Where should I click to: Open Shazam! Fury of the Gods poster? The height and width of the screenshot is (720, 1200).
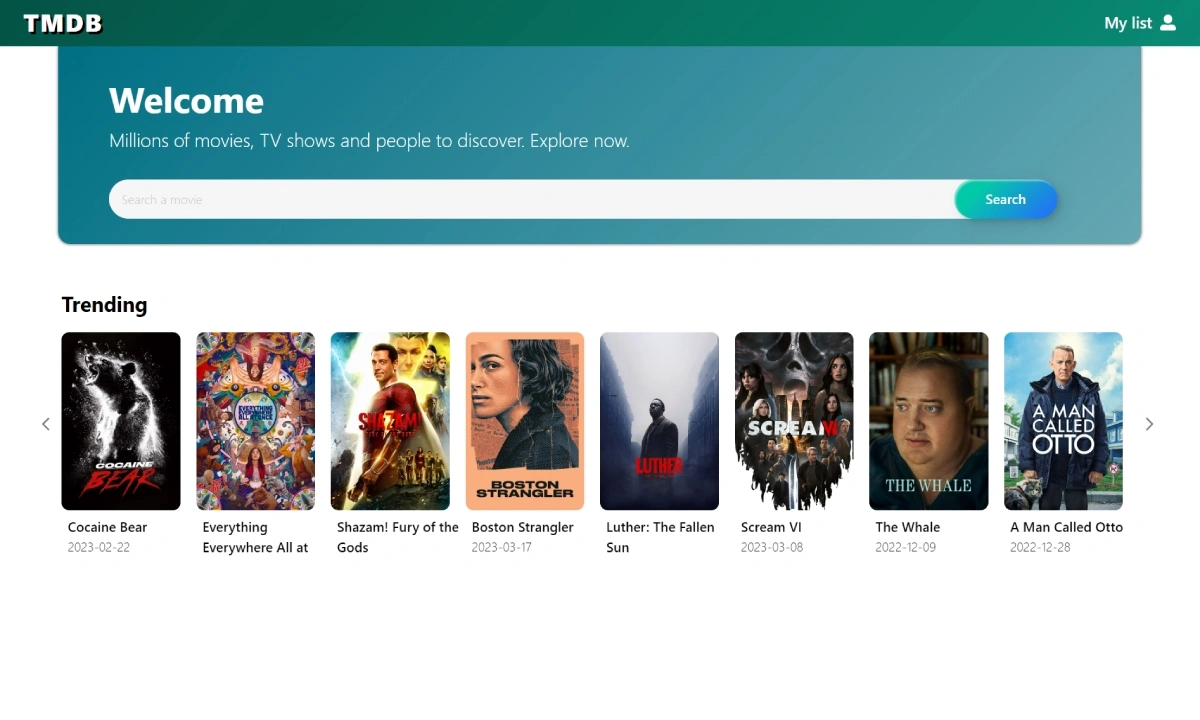[390, 421]
